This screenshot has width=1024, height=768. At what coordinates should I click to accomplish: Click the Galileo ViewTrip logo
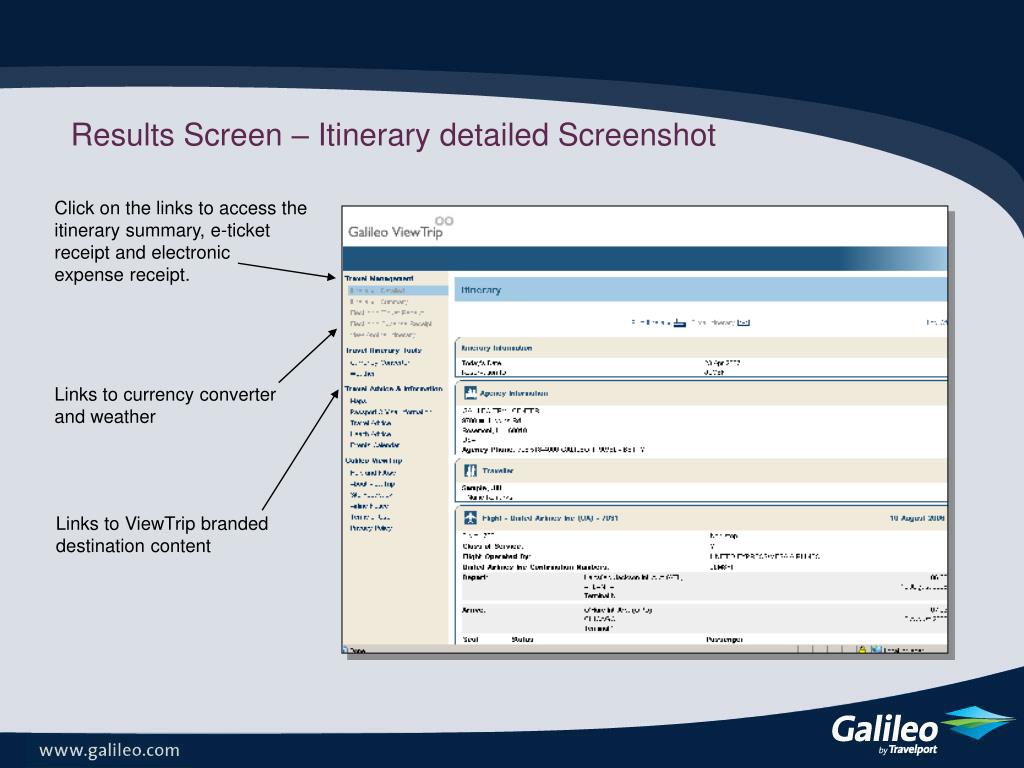coord(400,229)
